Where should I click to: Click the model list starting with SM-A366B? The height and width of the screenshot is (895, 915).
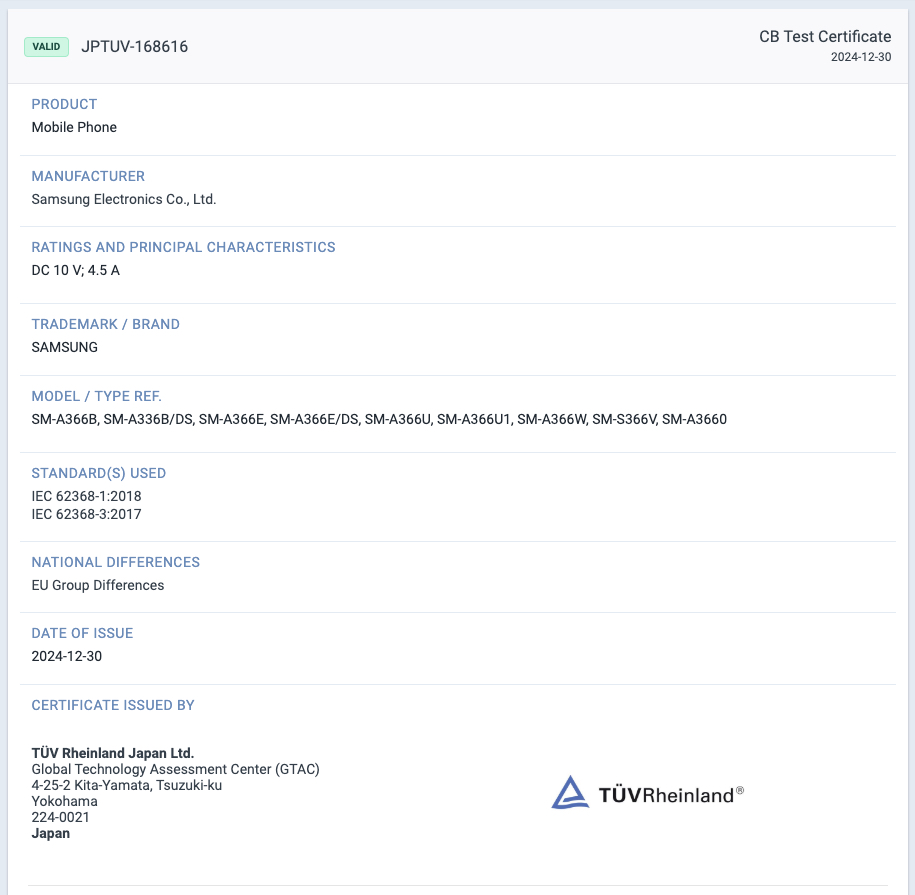379,419
